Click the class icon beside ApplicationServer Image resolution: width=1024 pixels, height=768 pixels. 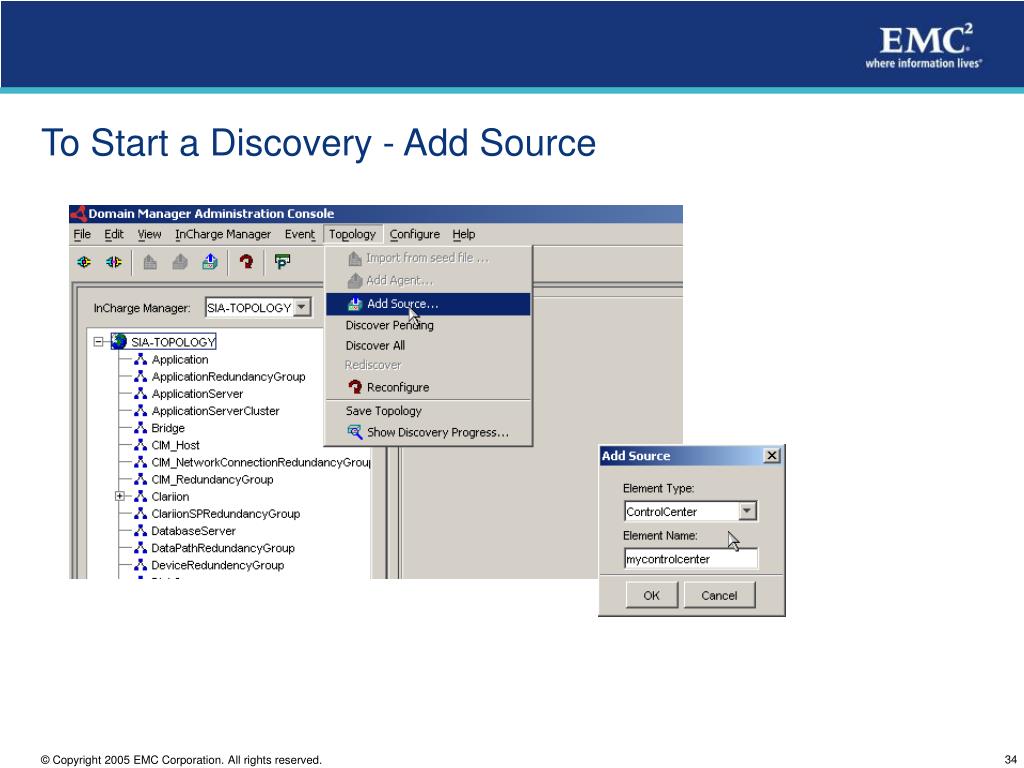[x=140, y=394]
